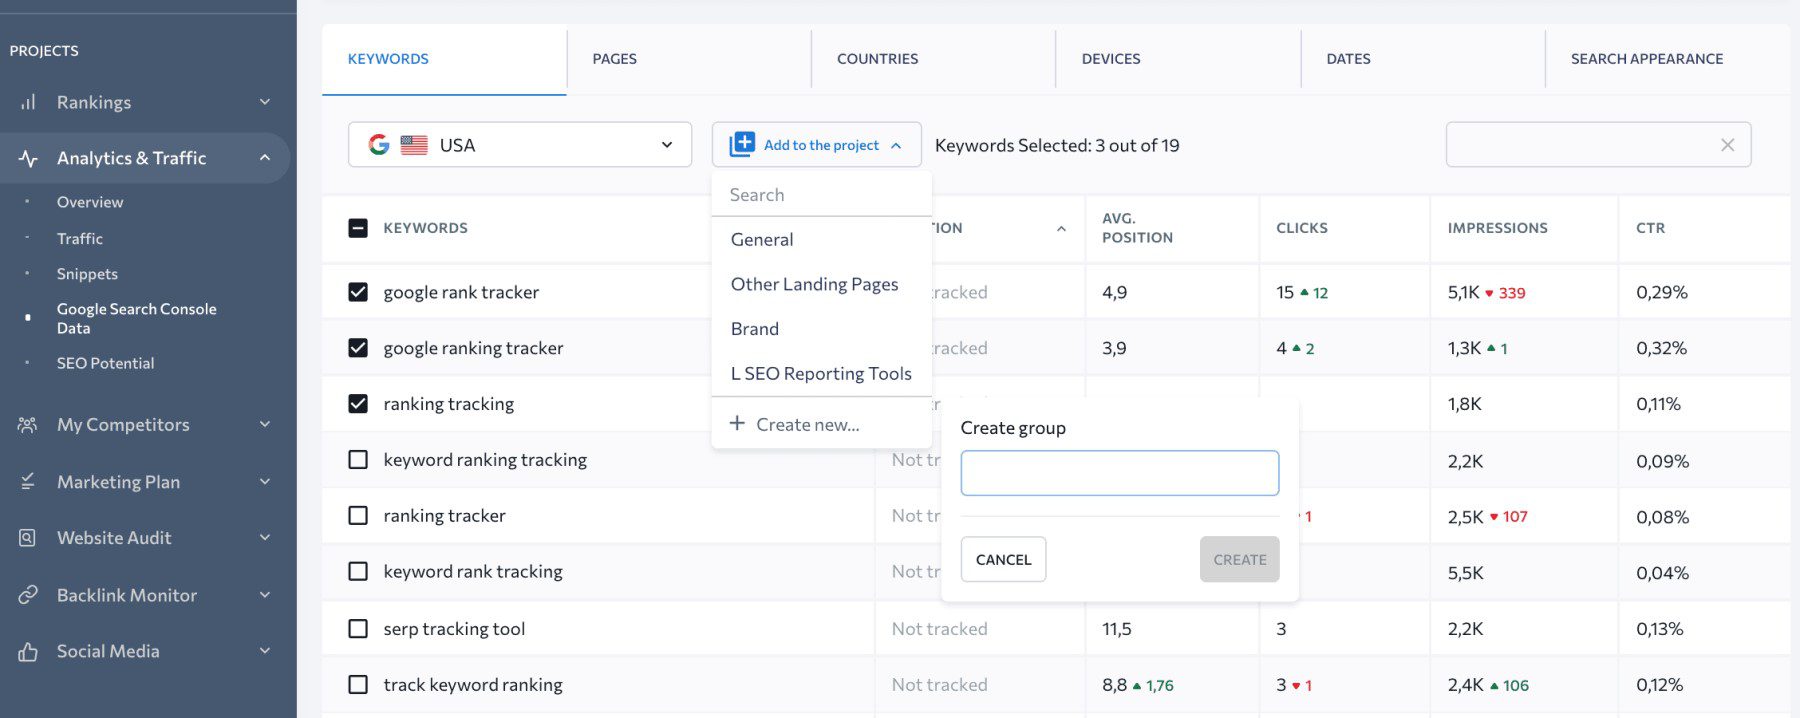Check the 'serp tracking tool' keyword checkbox
This screenshot has width=1800, height=718.
click(358, 629)
